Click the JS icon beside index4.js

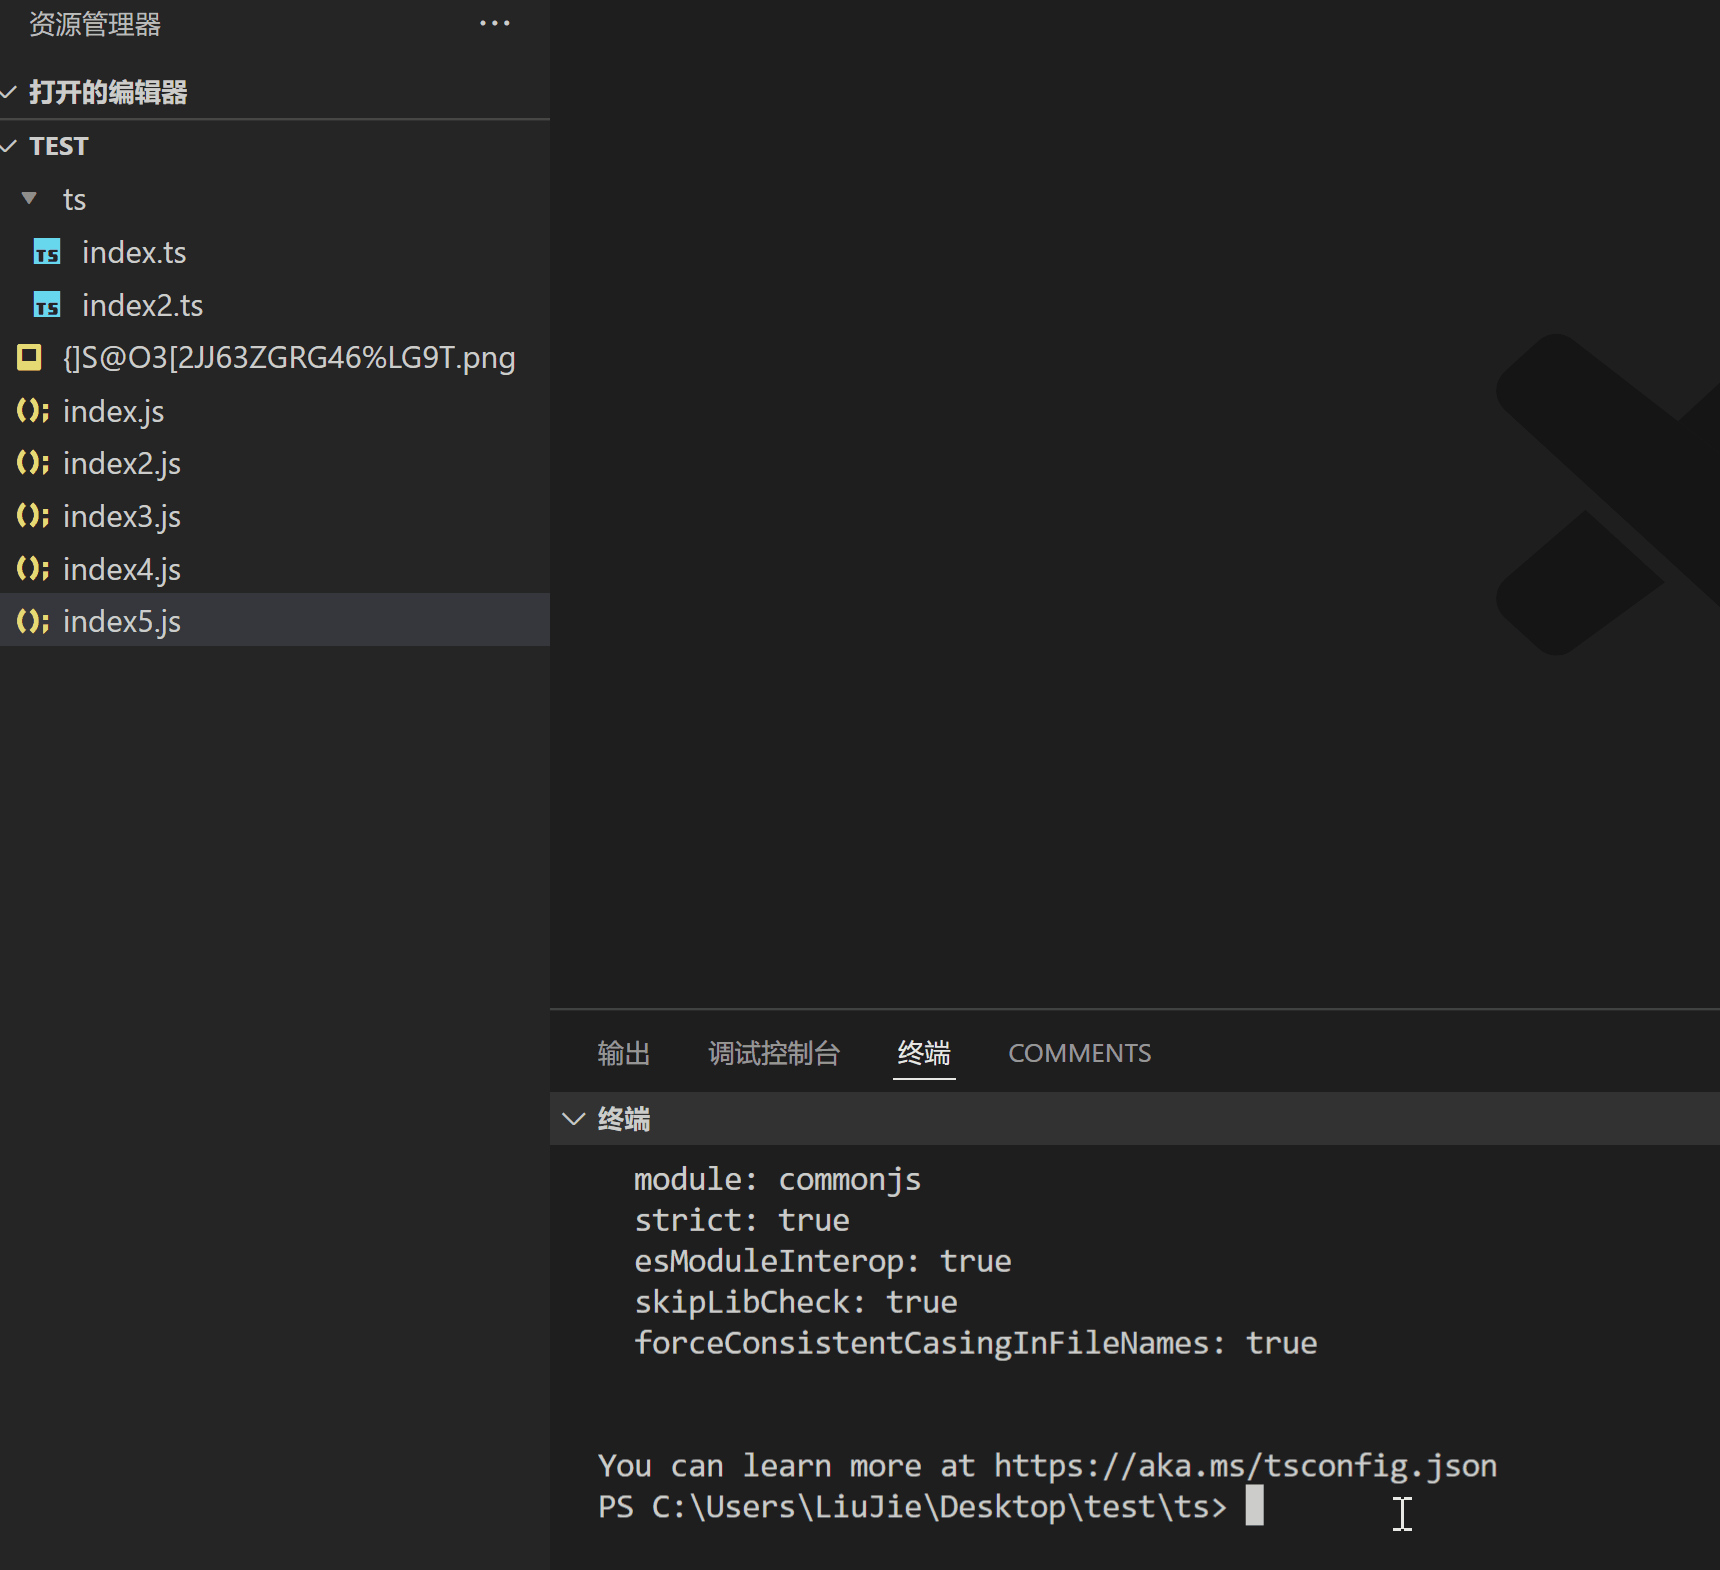coord(33,569)
